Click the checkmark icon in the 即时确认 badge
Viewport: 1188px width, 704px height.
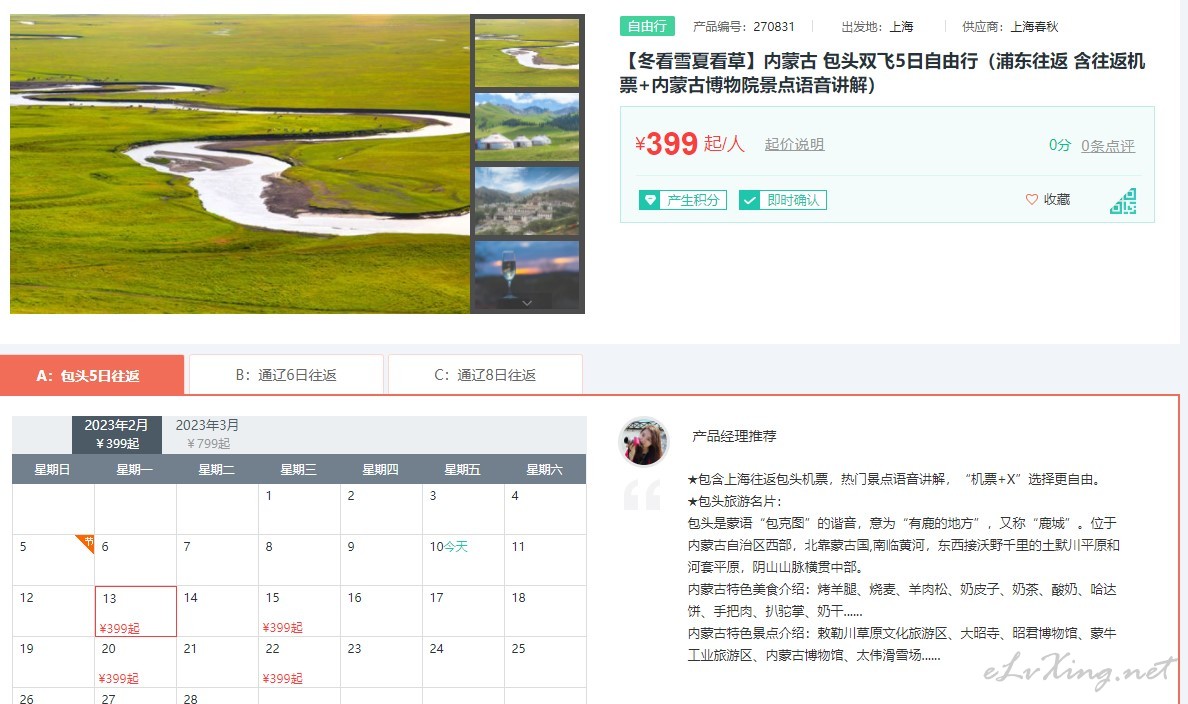click(749, 200)
